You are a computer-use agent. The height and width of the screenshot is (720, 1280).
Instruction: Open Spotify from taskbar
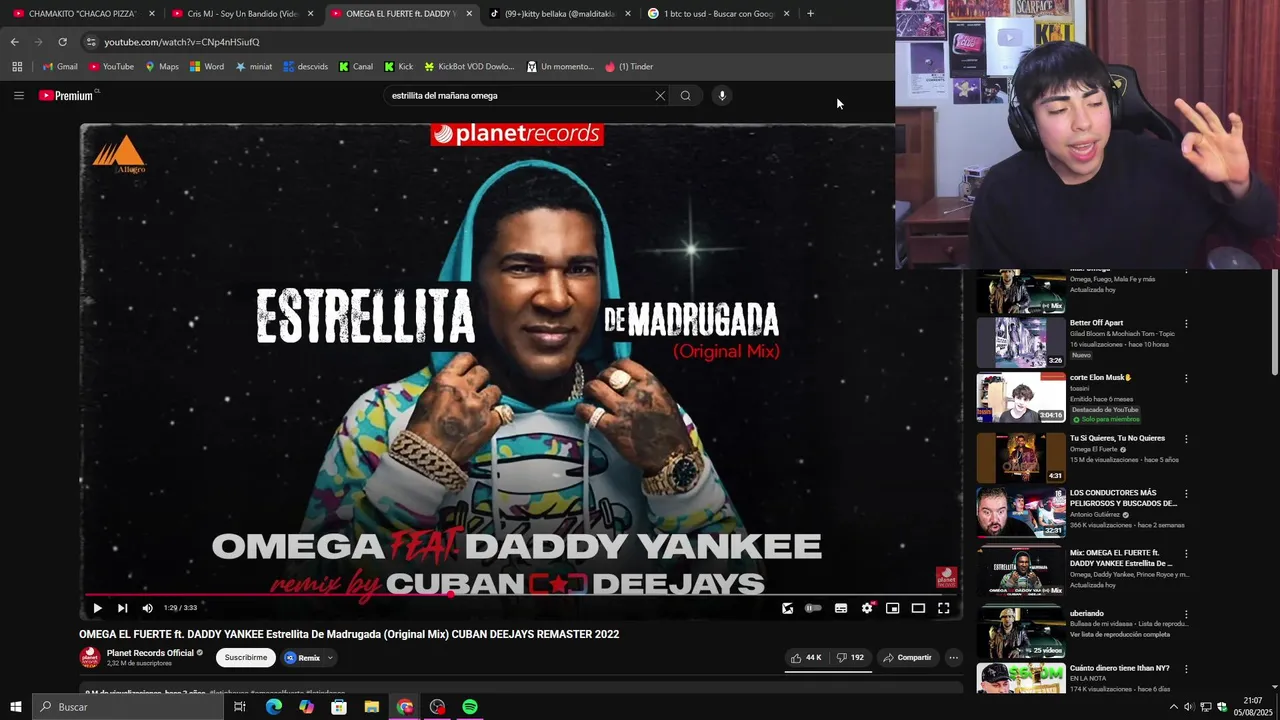470,707
